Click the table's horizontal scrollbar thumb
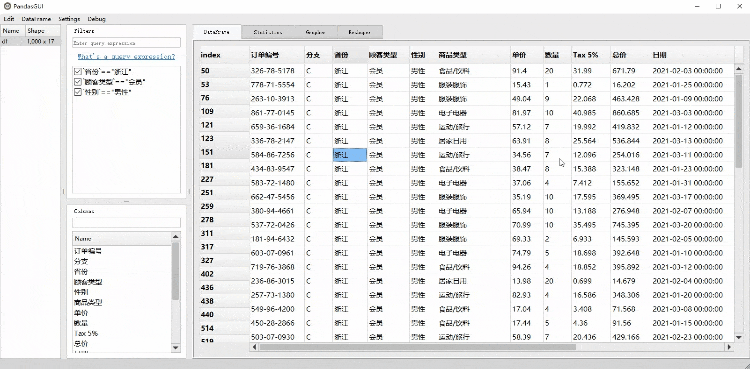750x369 pixels. click(418, 347)
